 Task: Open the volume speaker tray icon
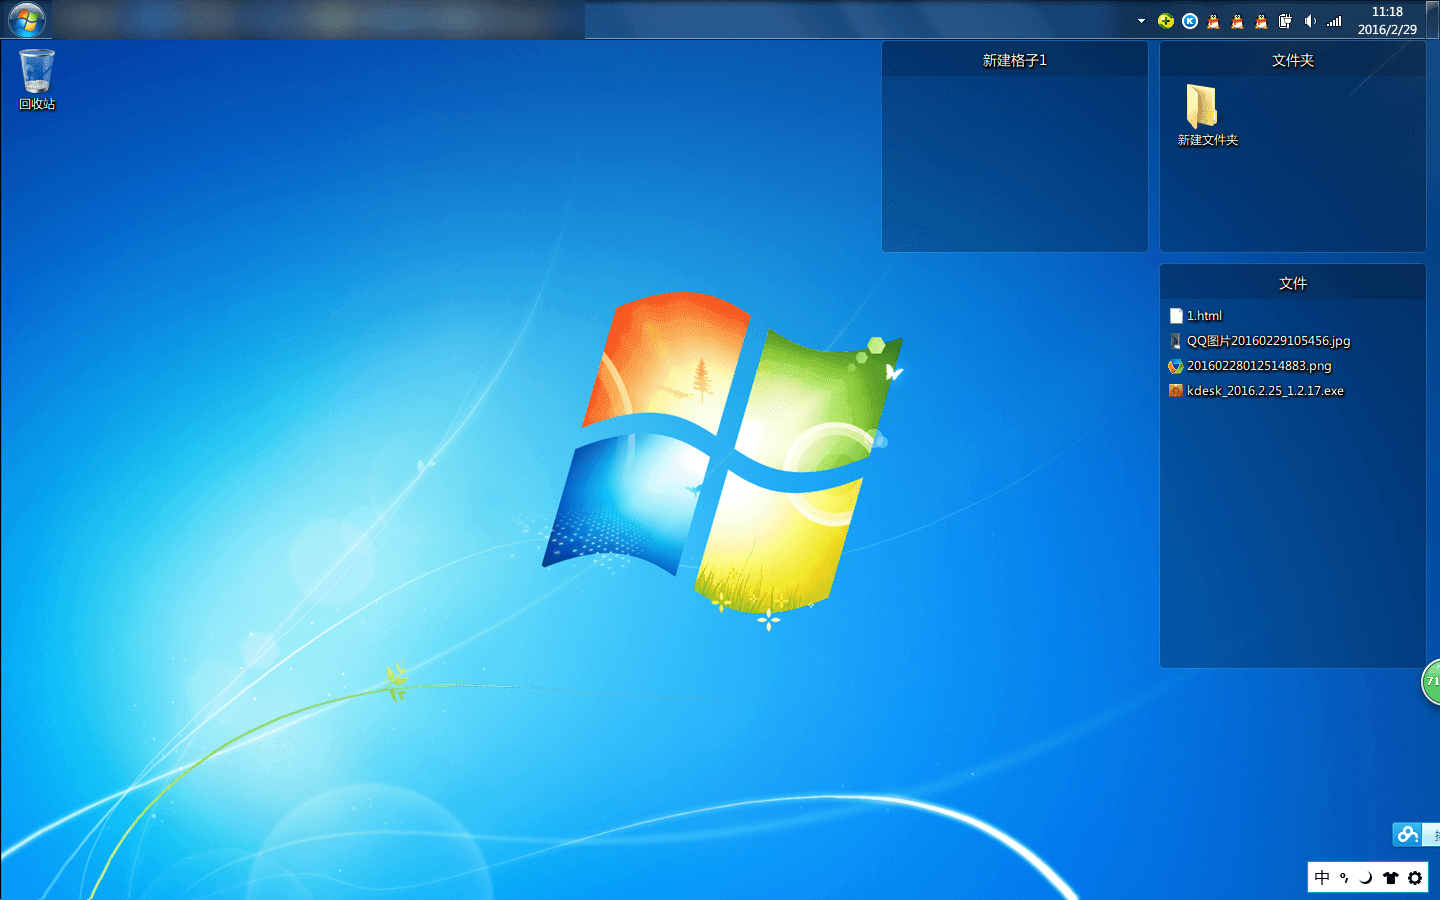coord(1309,21)
